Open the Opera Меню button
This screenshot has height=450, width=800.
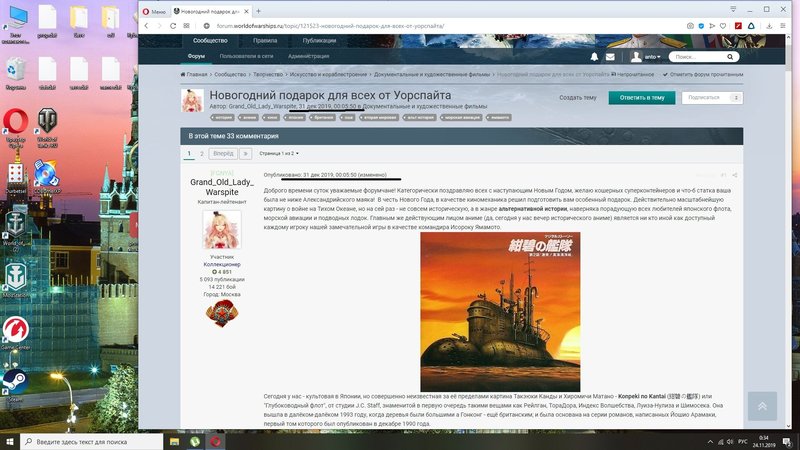tap(155, 11)
